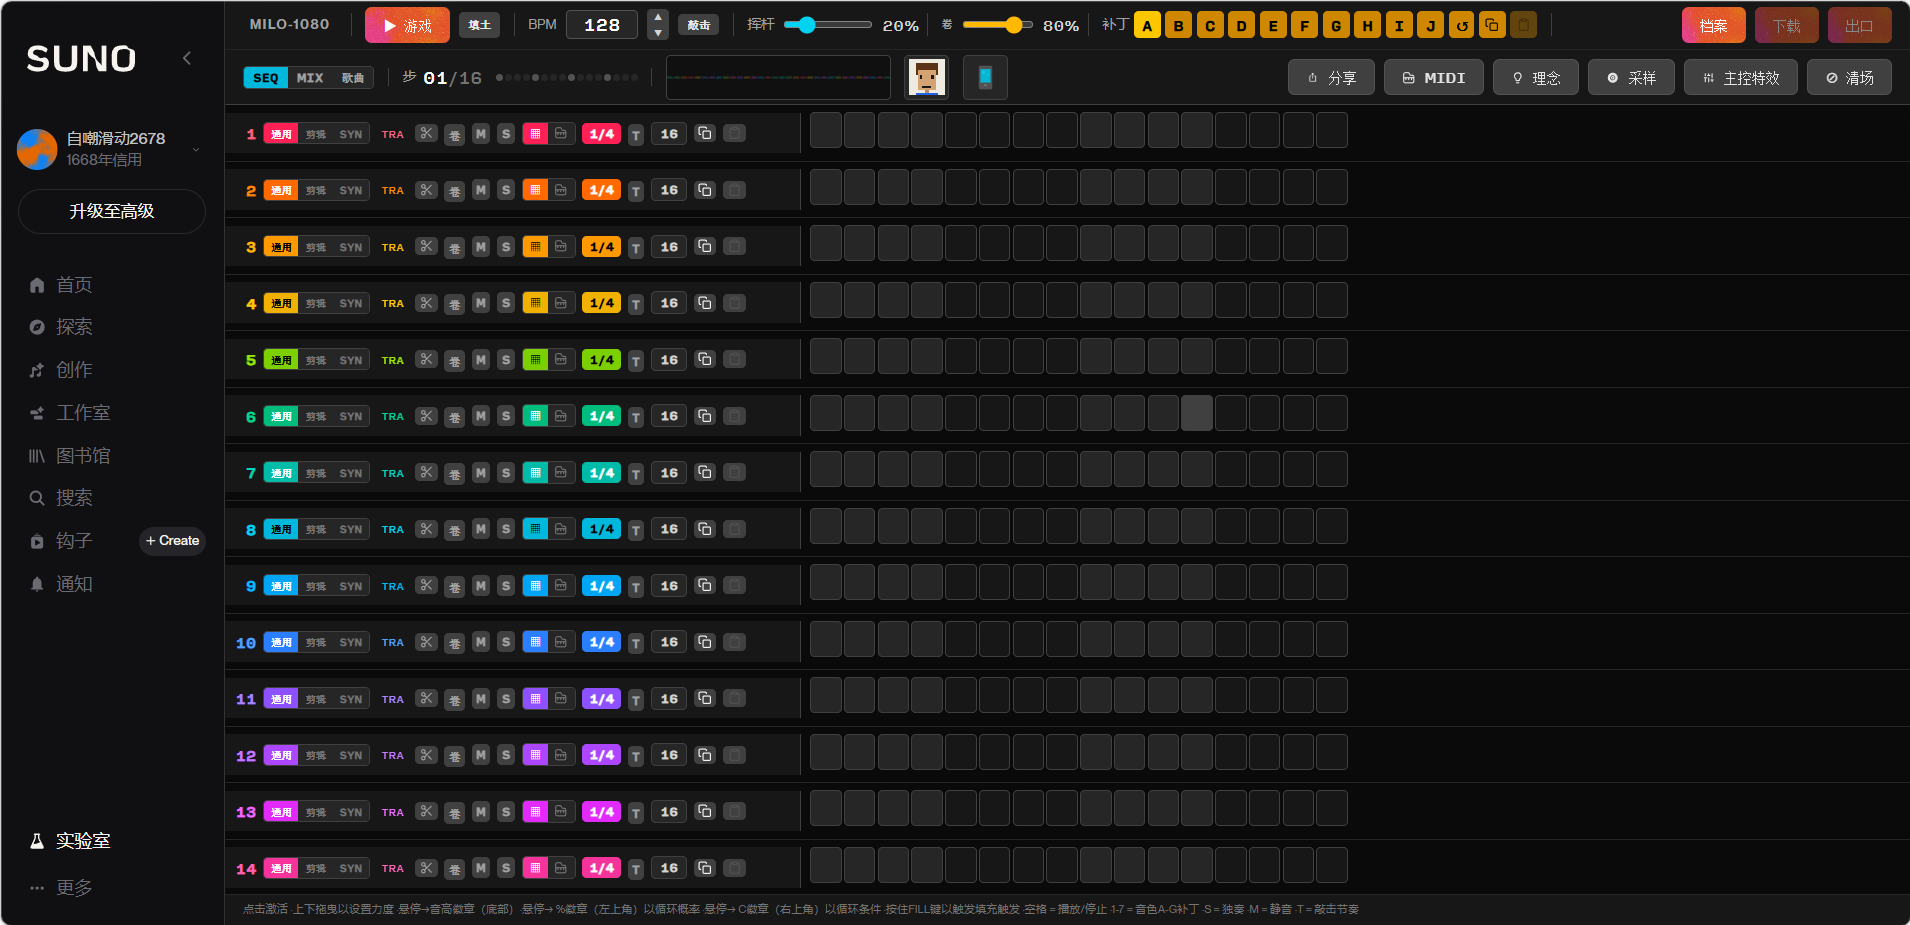Open the 实验室 lab item in sidebar
The width and height of the screenshot is (1910, 925).
83,841
